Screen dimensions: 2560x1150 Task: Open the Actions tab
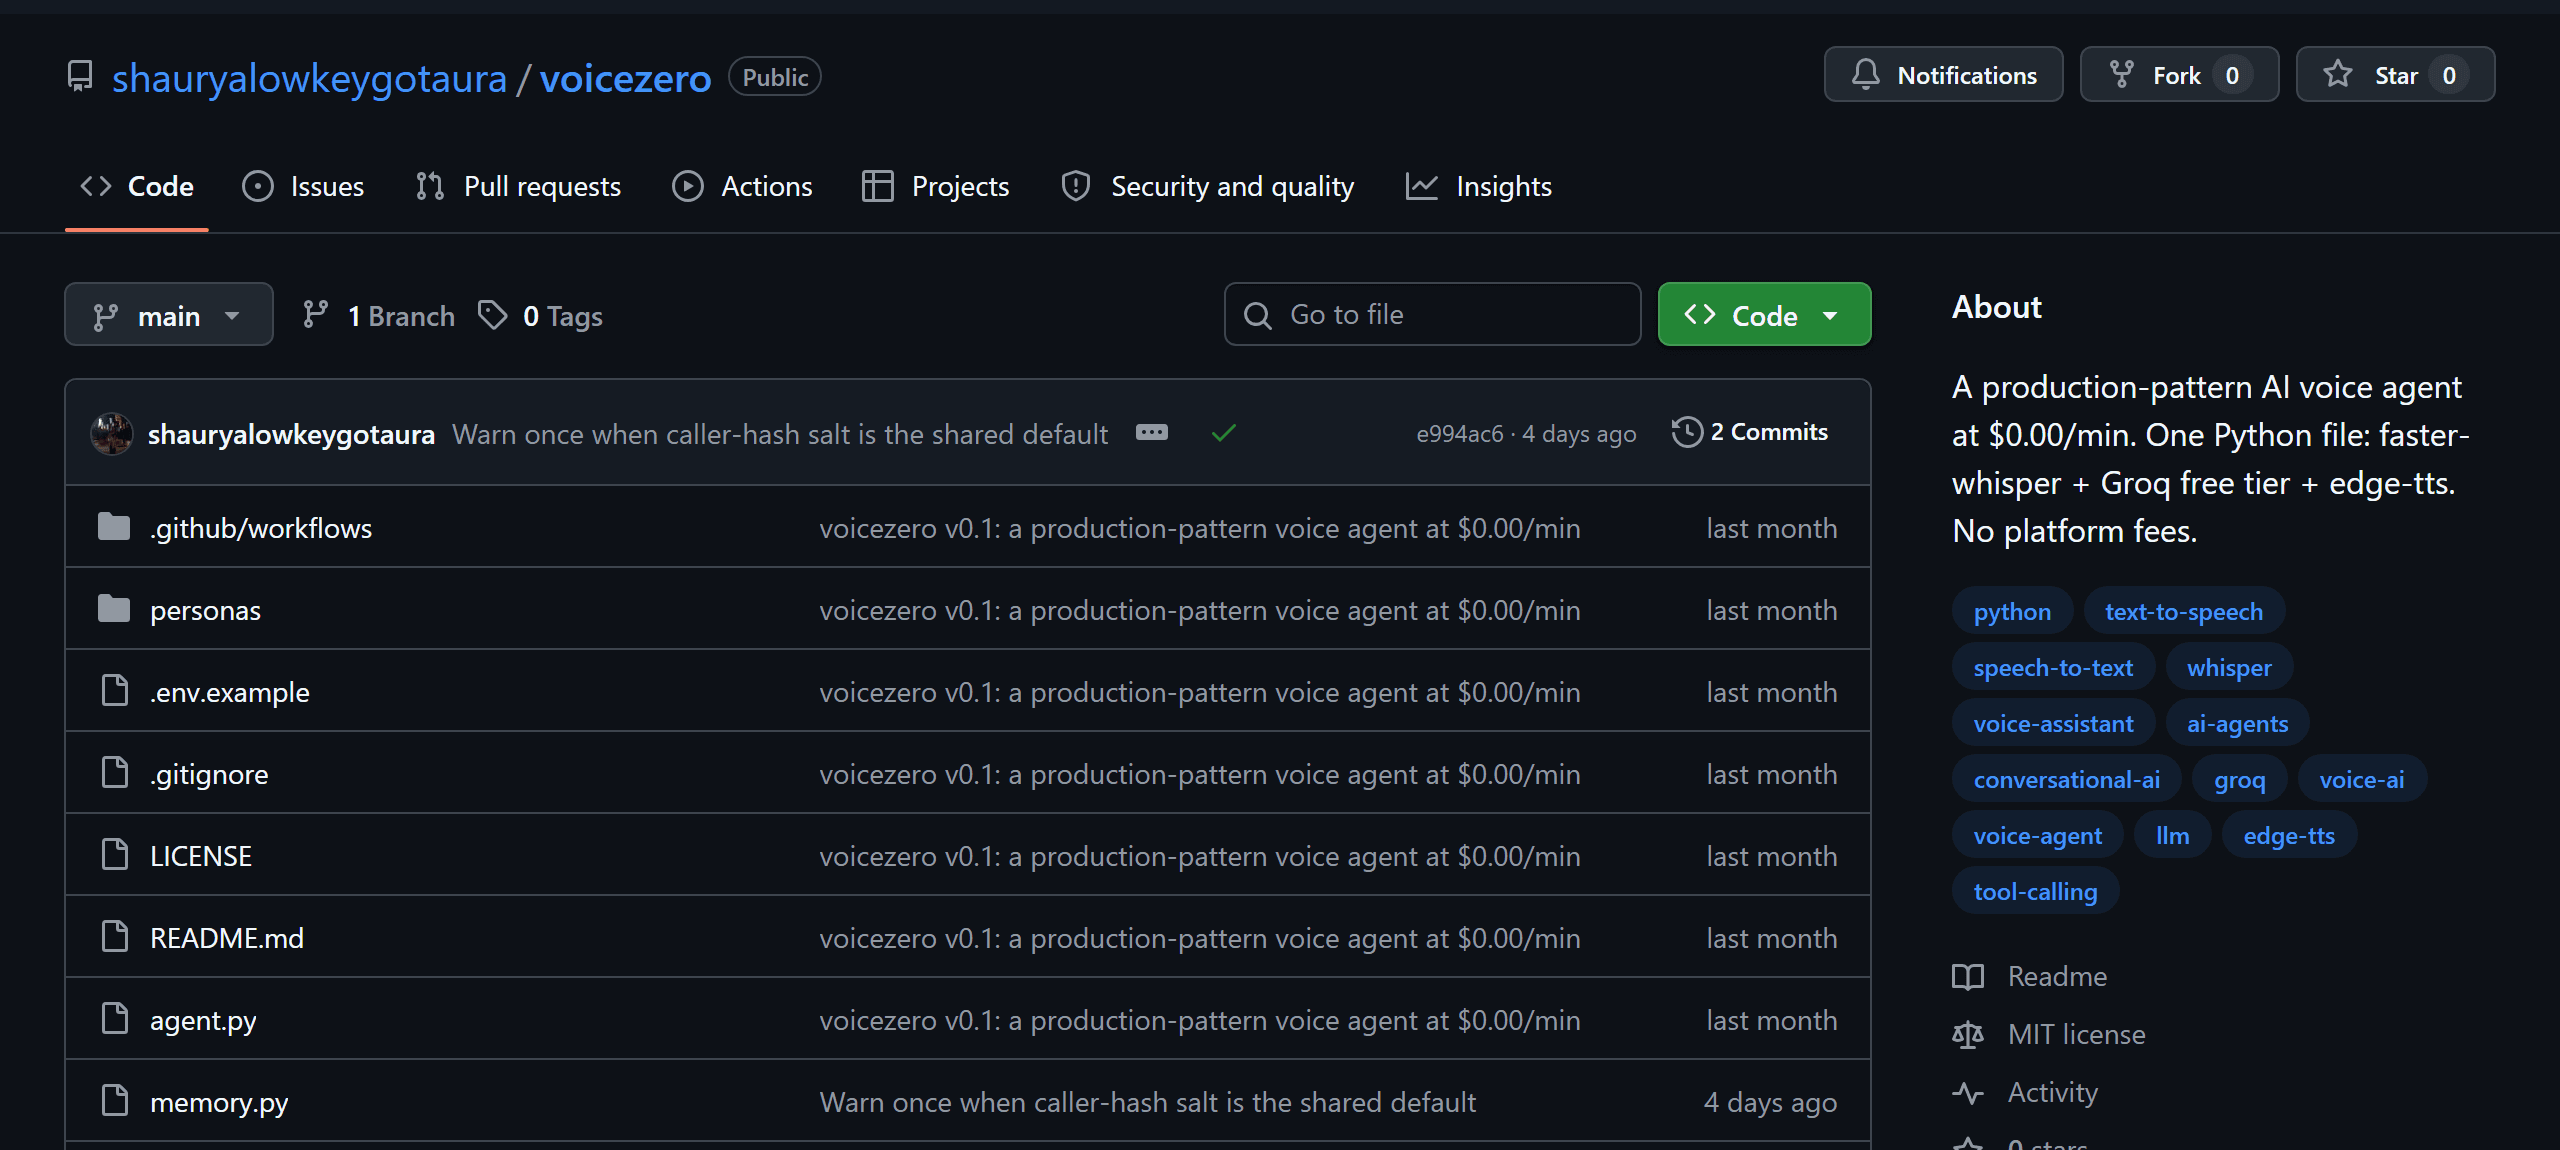coord(742,186)
